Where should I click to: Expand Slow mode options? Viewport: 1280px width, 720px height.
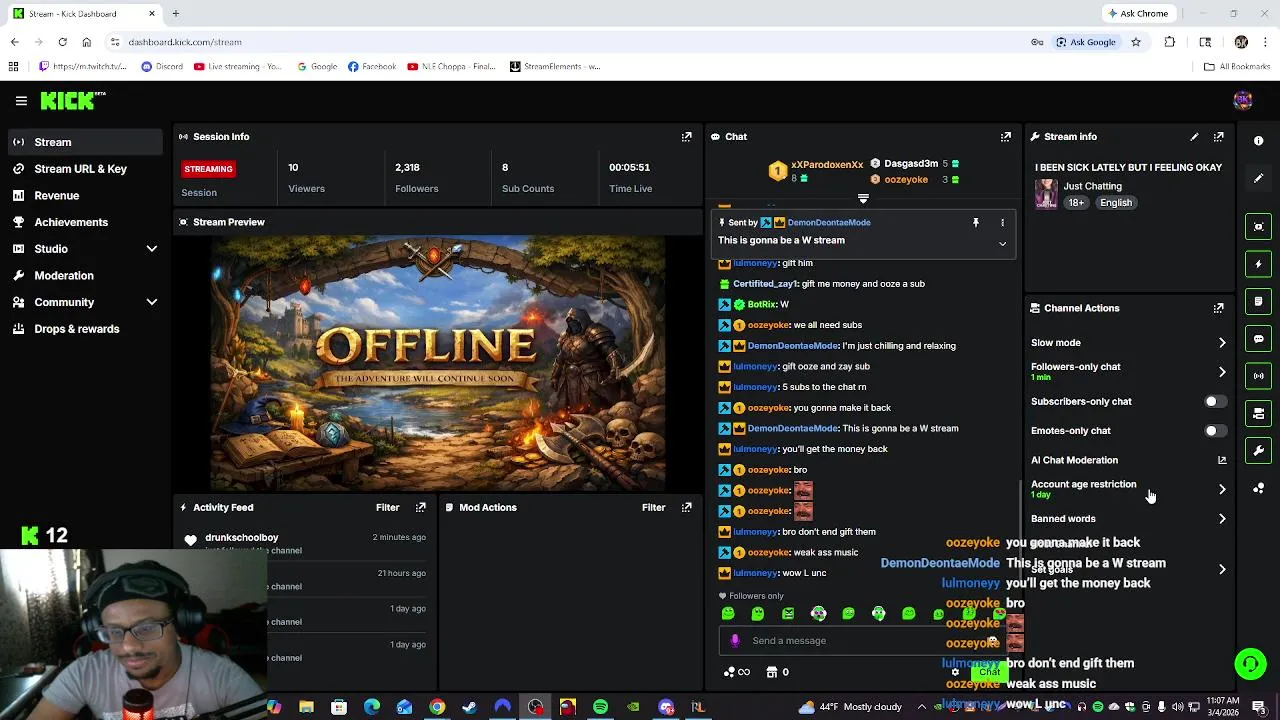(x=1222, y=343)
